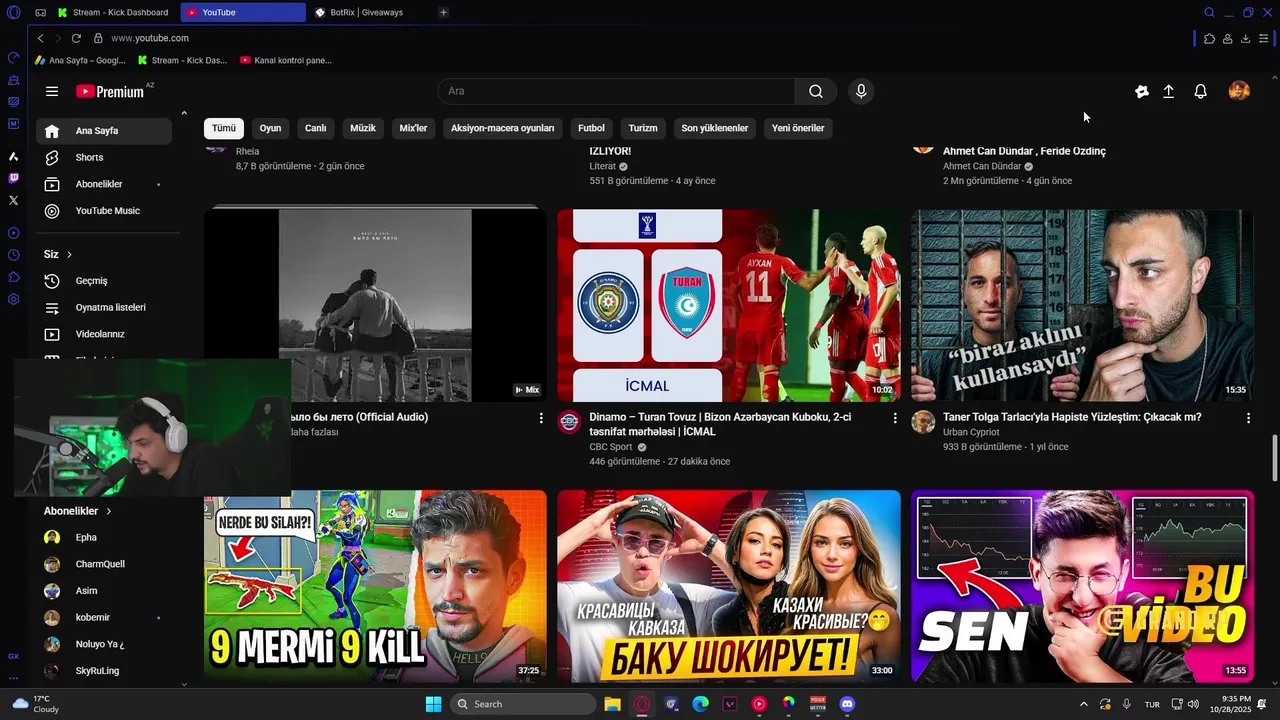Select the Canlı filter chip
Image resolution: width=1280 pixels, height=720 pixels.
tap(316, 128)
